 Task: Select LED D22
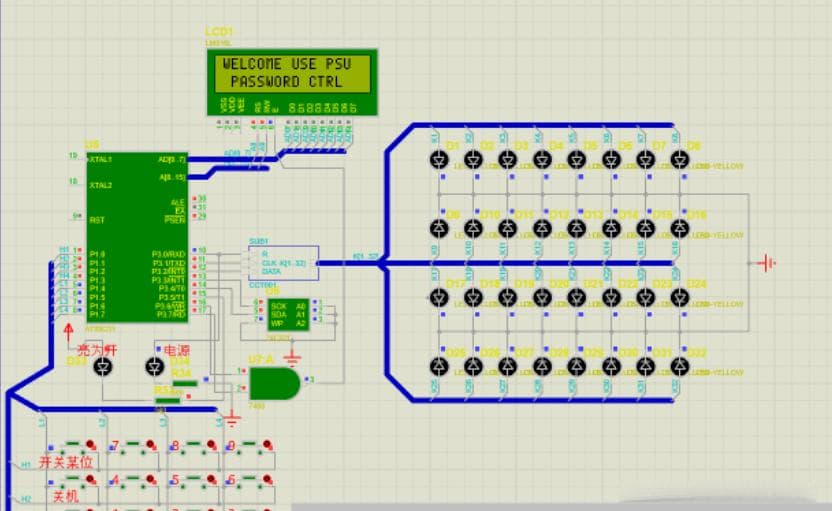(x=611, y=298)
